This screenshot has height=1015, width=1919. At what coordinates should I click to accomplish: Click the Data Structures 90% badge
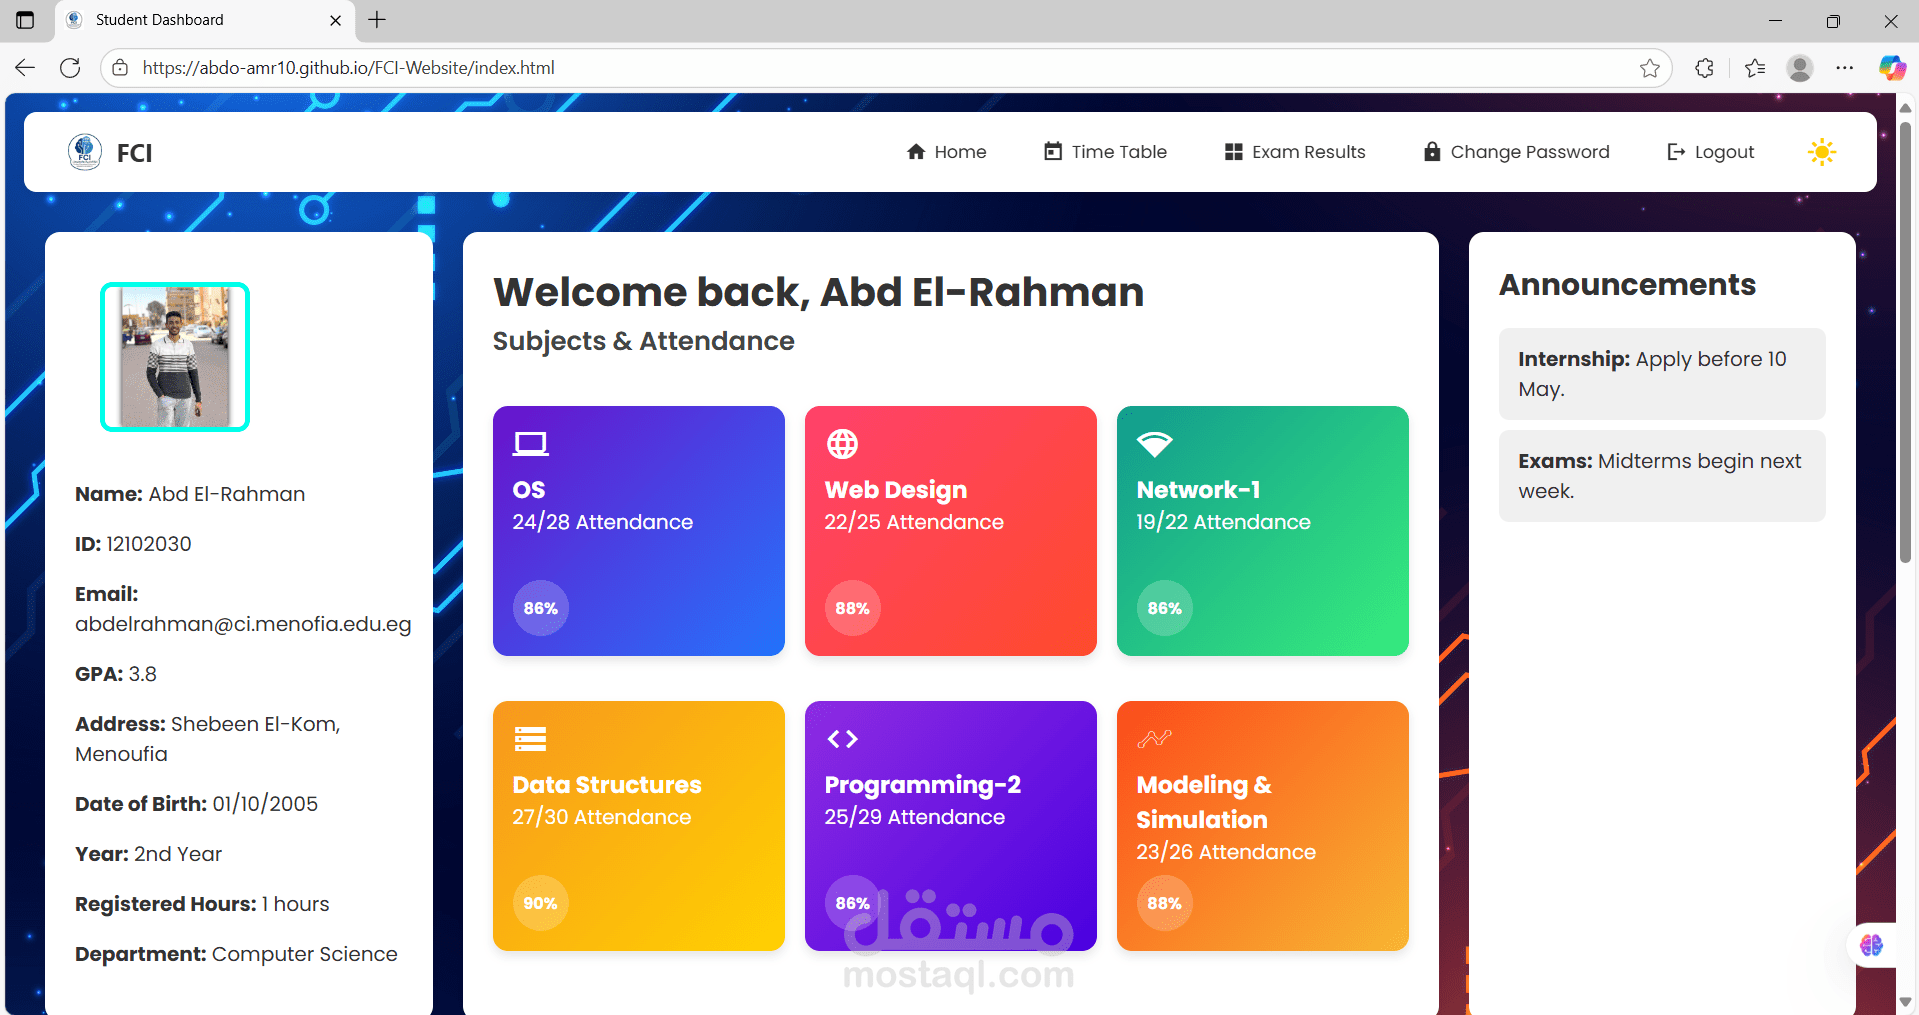[x=541, y=903]
